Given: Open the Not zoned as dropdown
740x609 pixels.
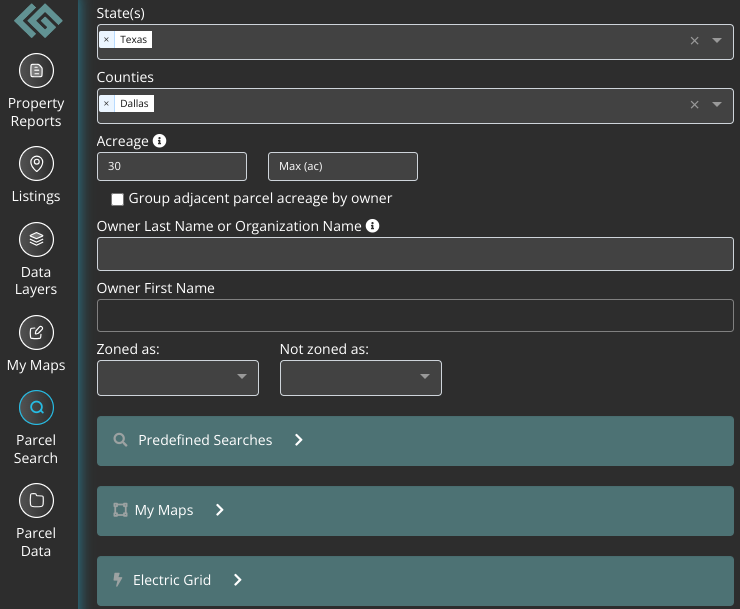Looking at the screenshot, I should pos(361,378).
